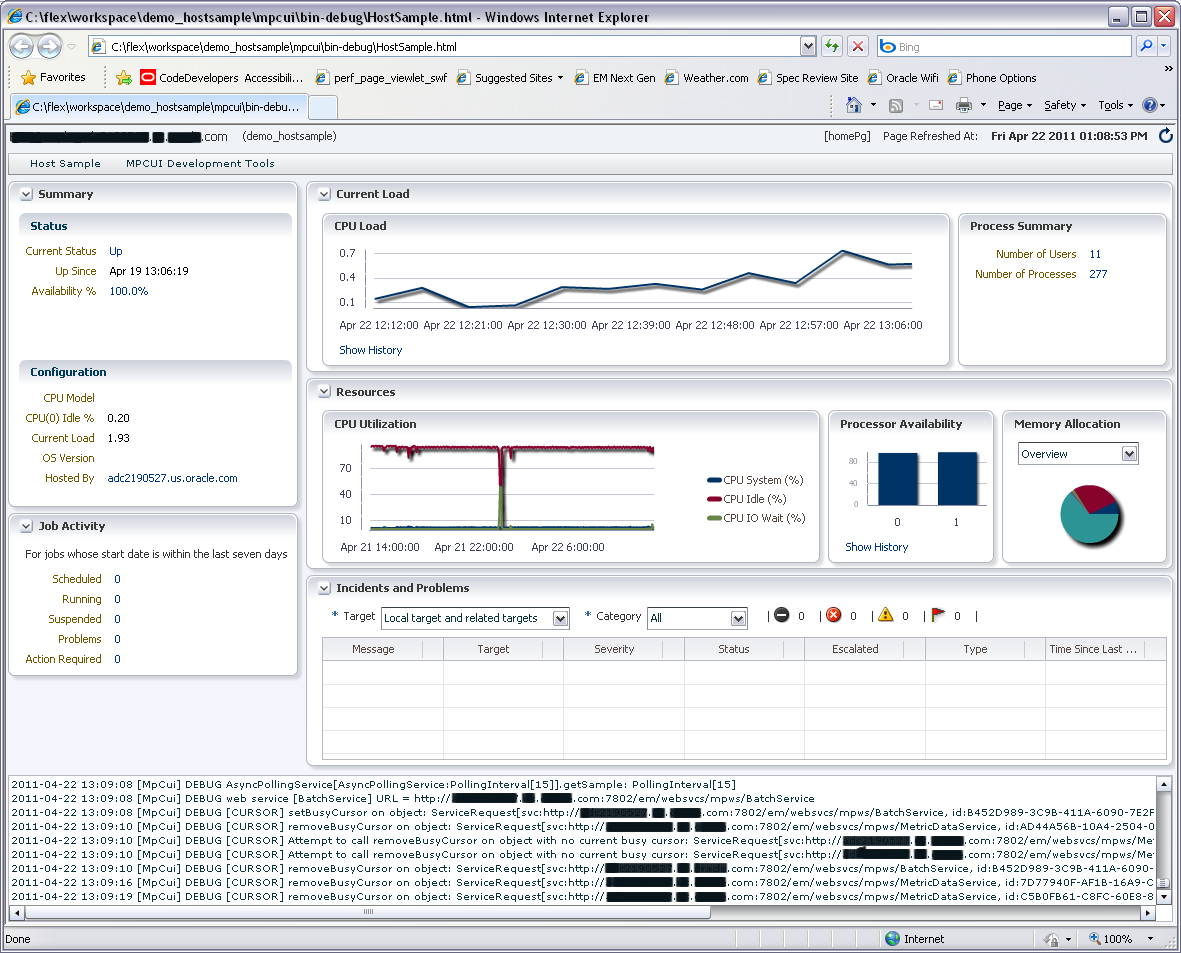Open the Page menu dropdown
Image resolution: width=1181 pixels, height=953 pixels.
[x=1015, y=105]
